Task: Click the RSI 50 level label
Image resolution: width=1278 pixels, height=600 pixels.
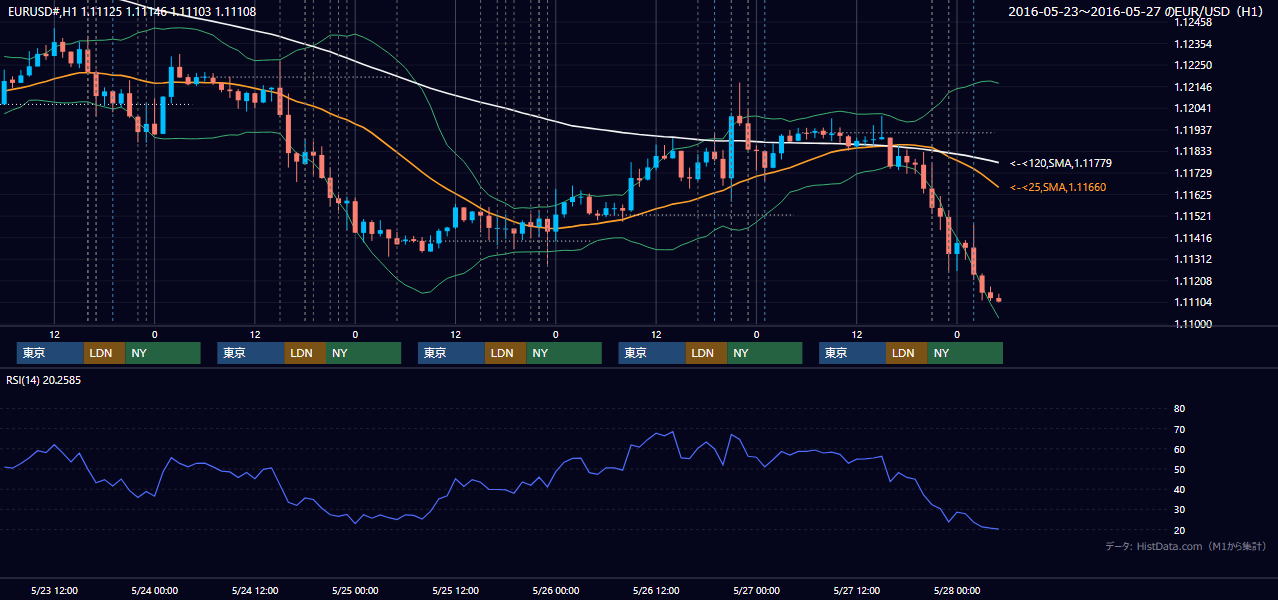Action: (1179, 469)
